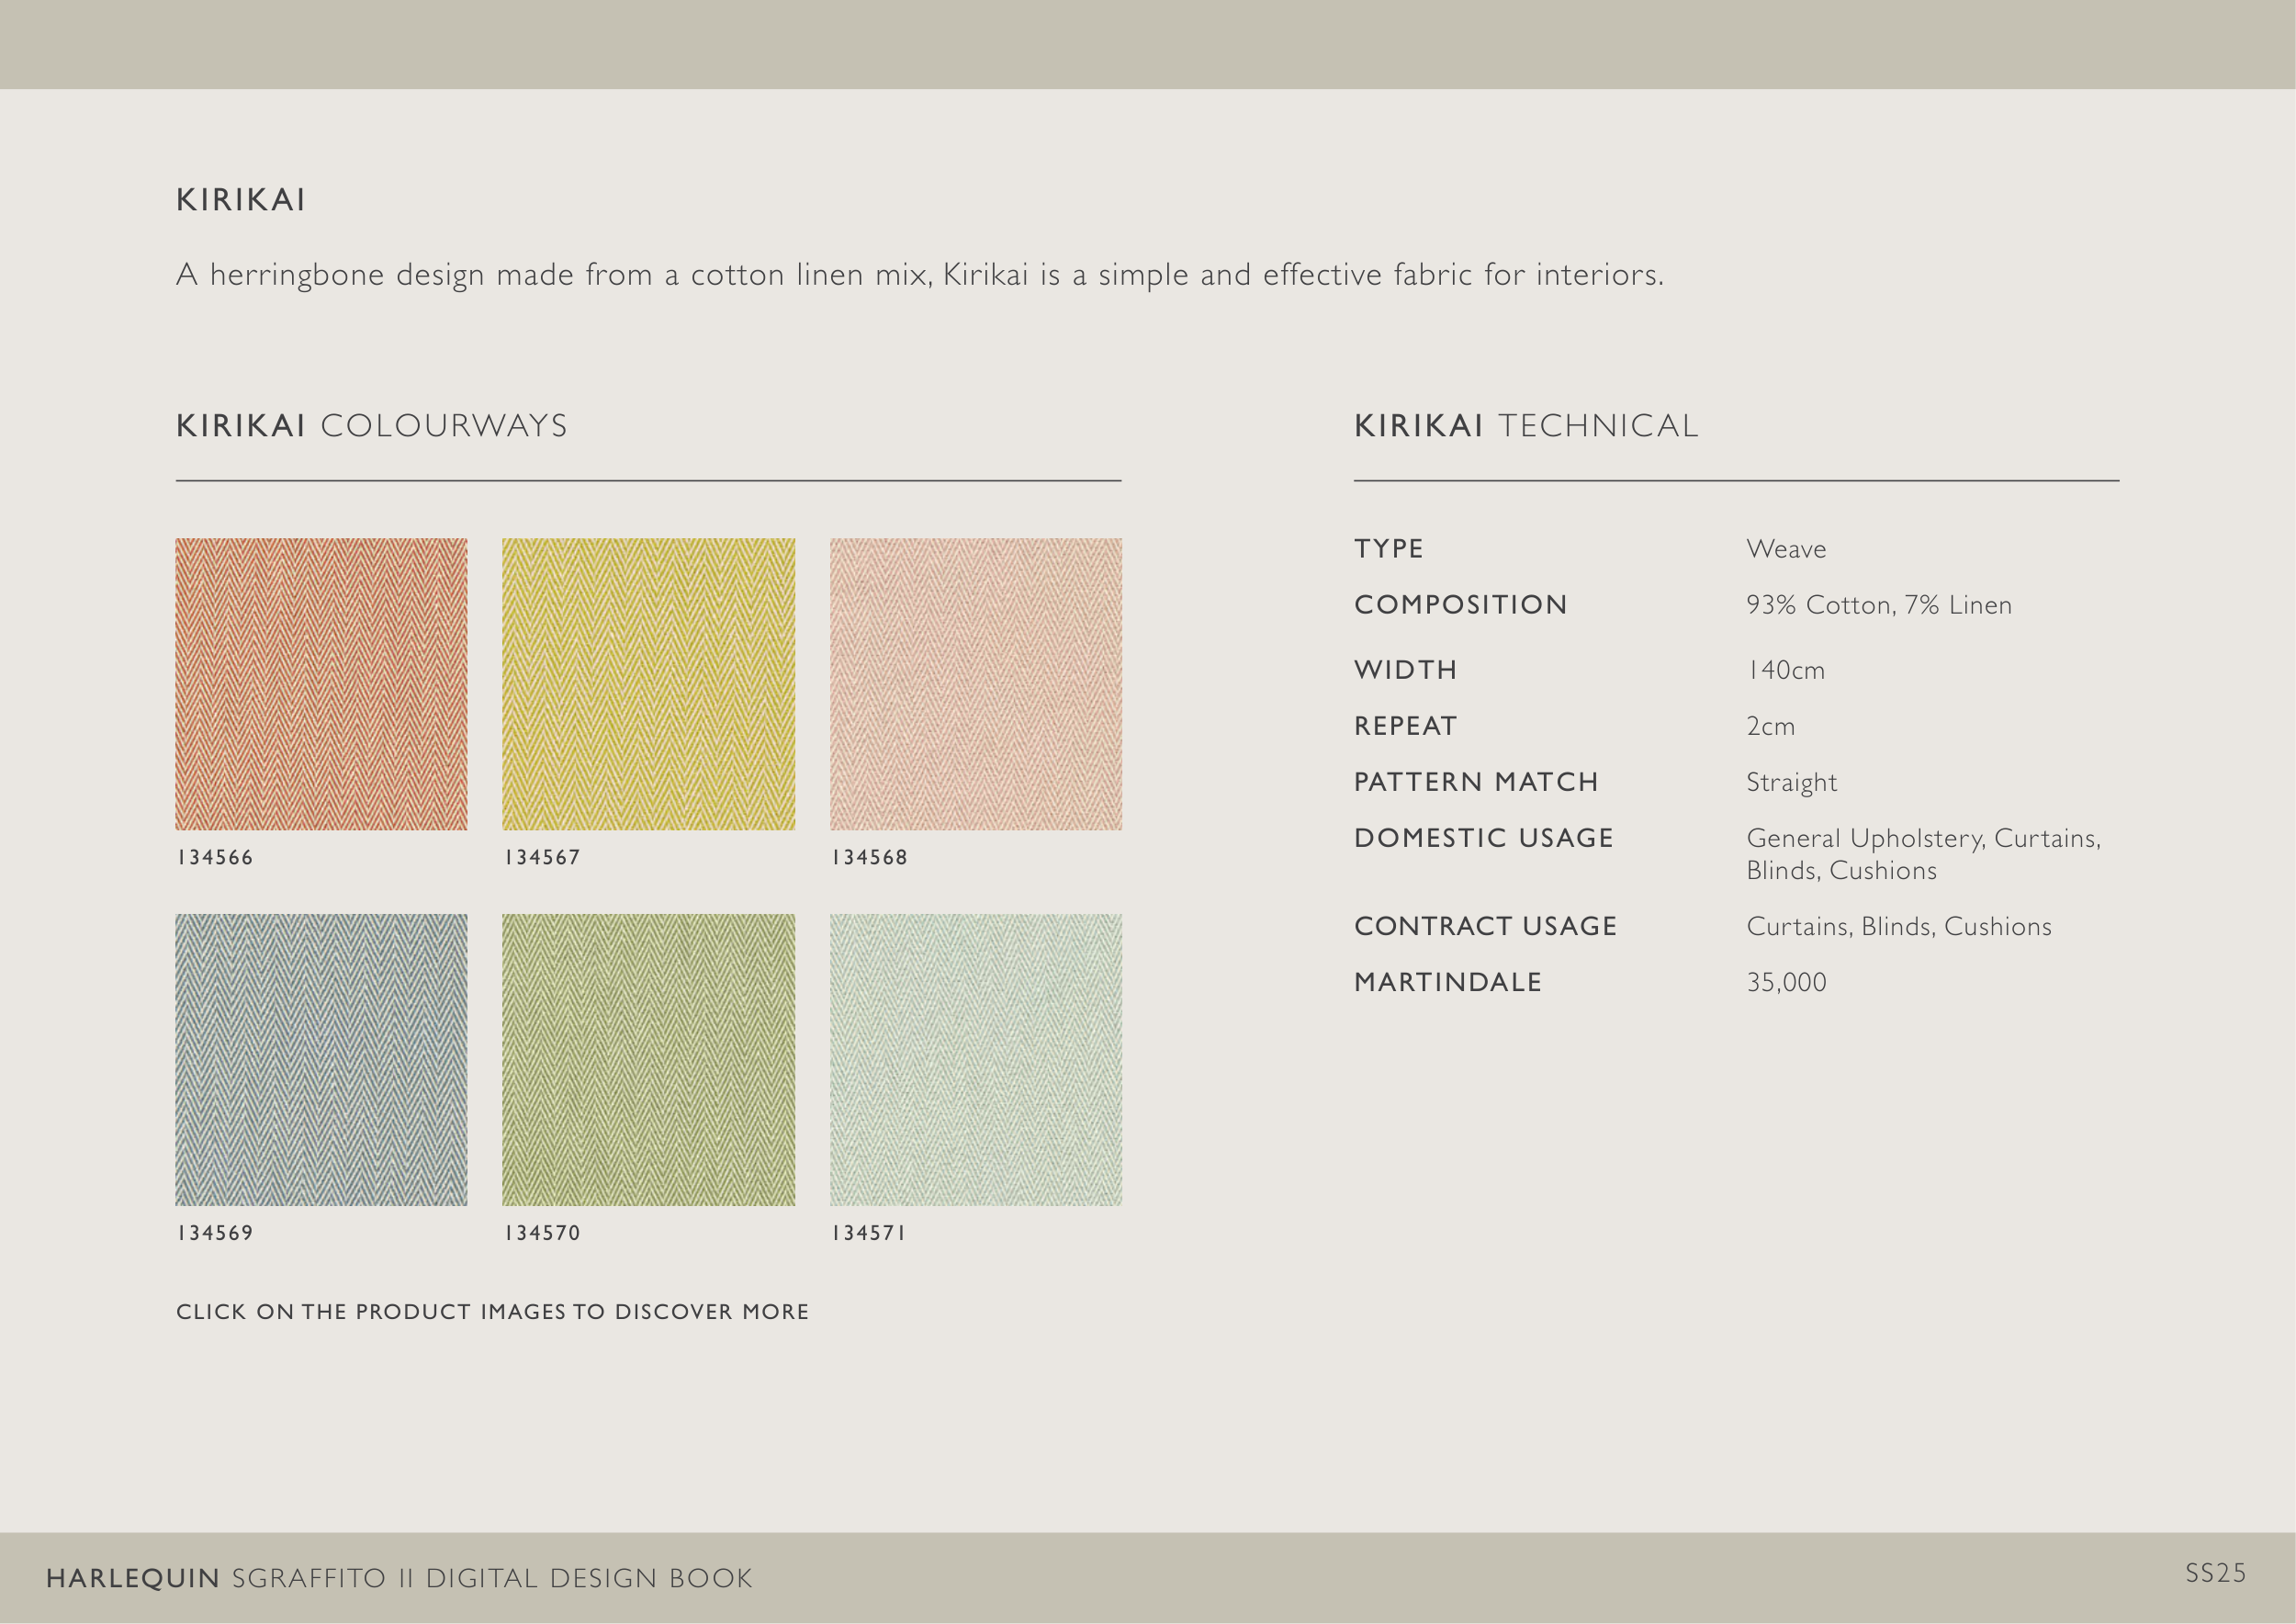Select the pale mint swatch 134571
2296x1624 pixels.
(975, 1059)
